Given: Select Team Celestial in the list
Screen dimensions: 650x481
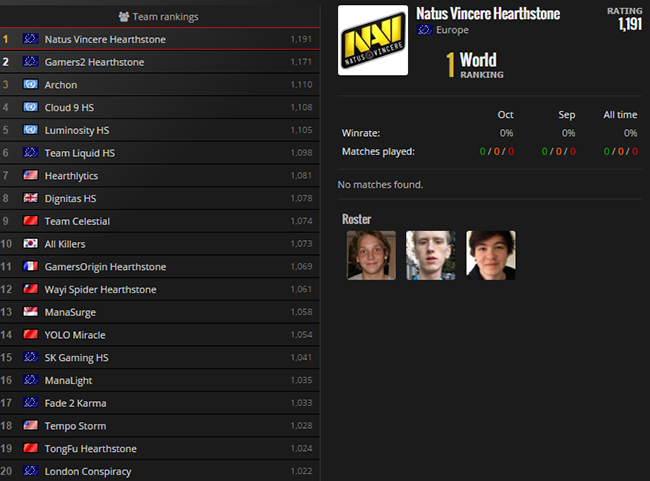Looking at the screenshot, I should 77,221.
